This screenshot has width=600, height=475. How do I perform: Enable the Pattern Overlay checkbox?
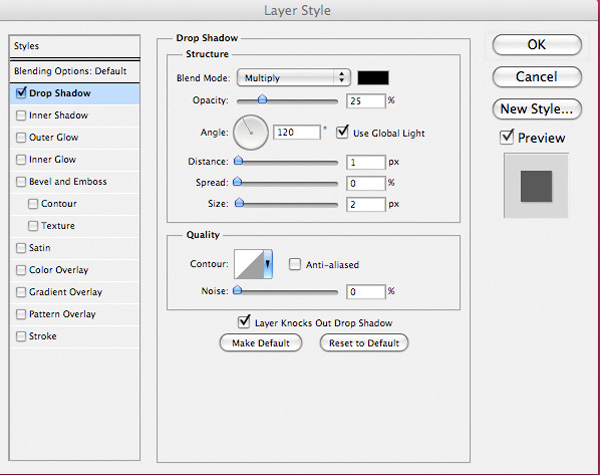[x=21, y=315]
